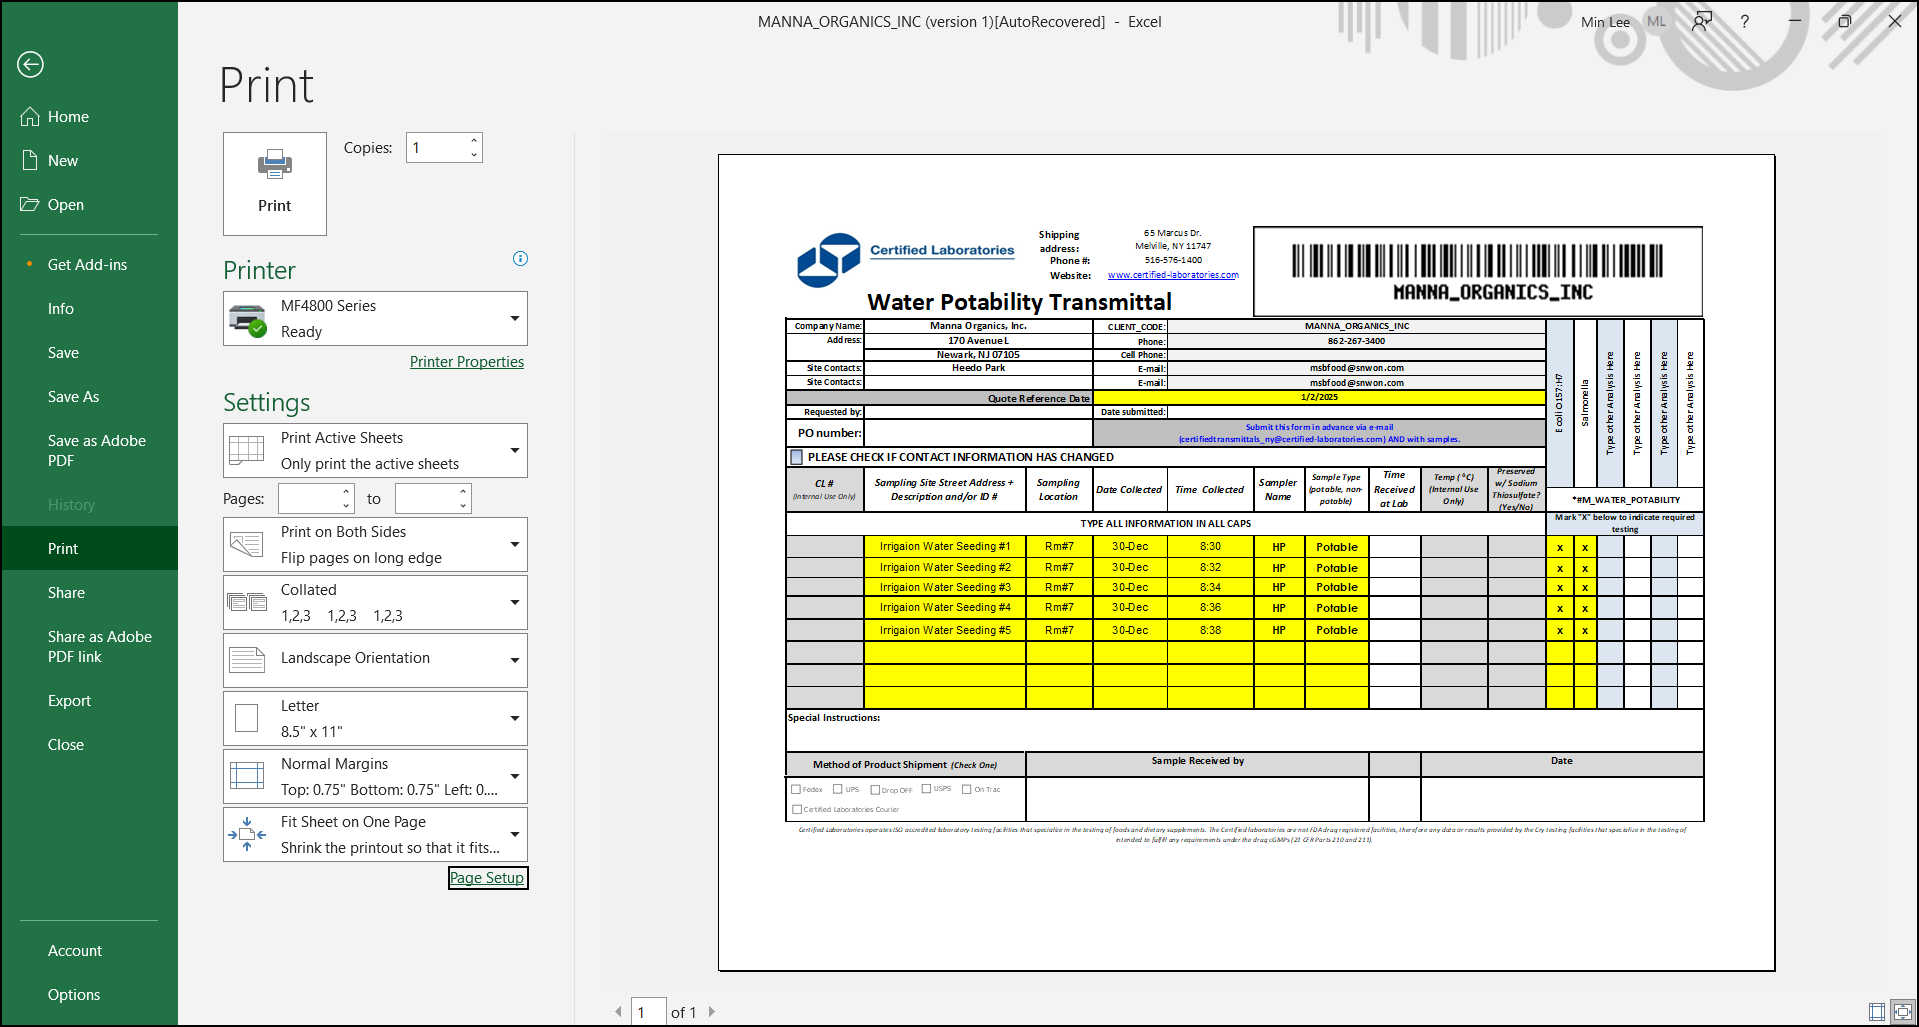Screen dimensions: 1919x1027
Task: Click the Print Active Sheets grid icon
Action: (x=247, y=450)
